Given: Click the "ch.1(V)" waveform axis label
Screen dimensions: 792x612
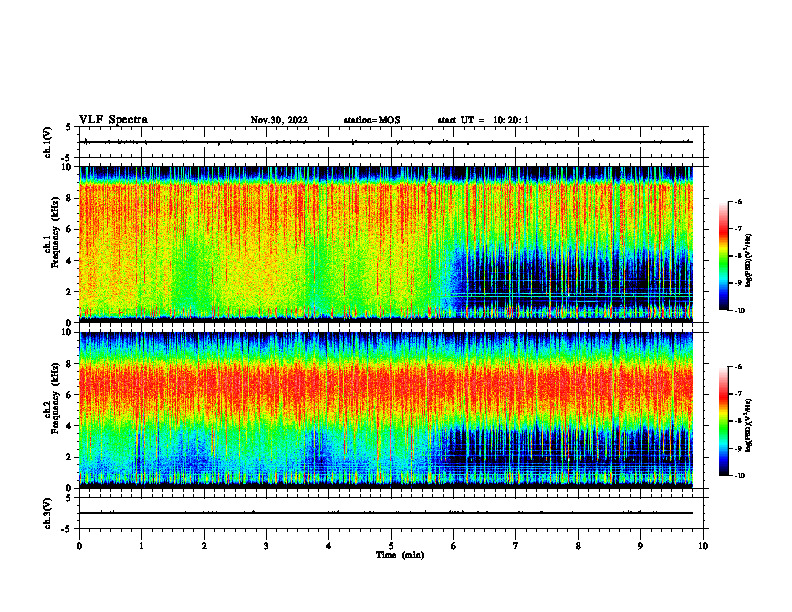Looking at the screenshot, I should point(48,142).
